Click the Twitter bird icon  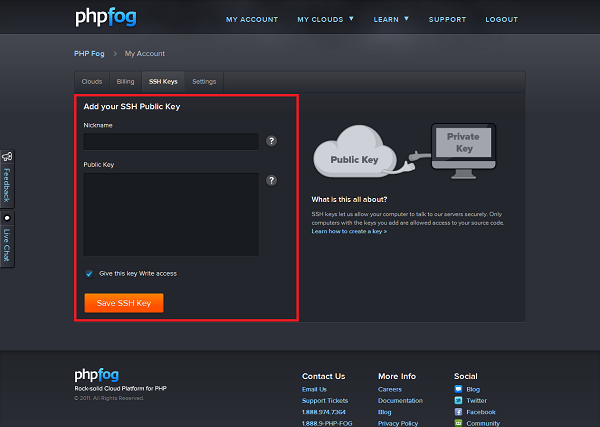coord(458,401)
